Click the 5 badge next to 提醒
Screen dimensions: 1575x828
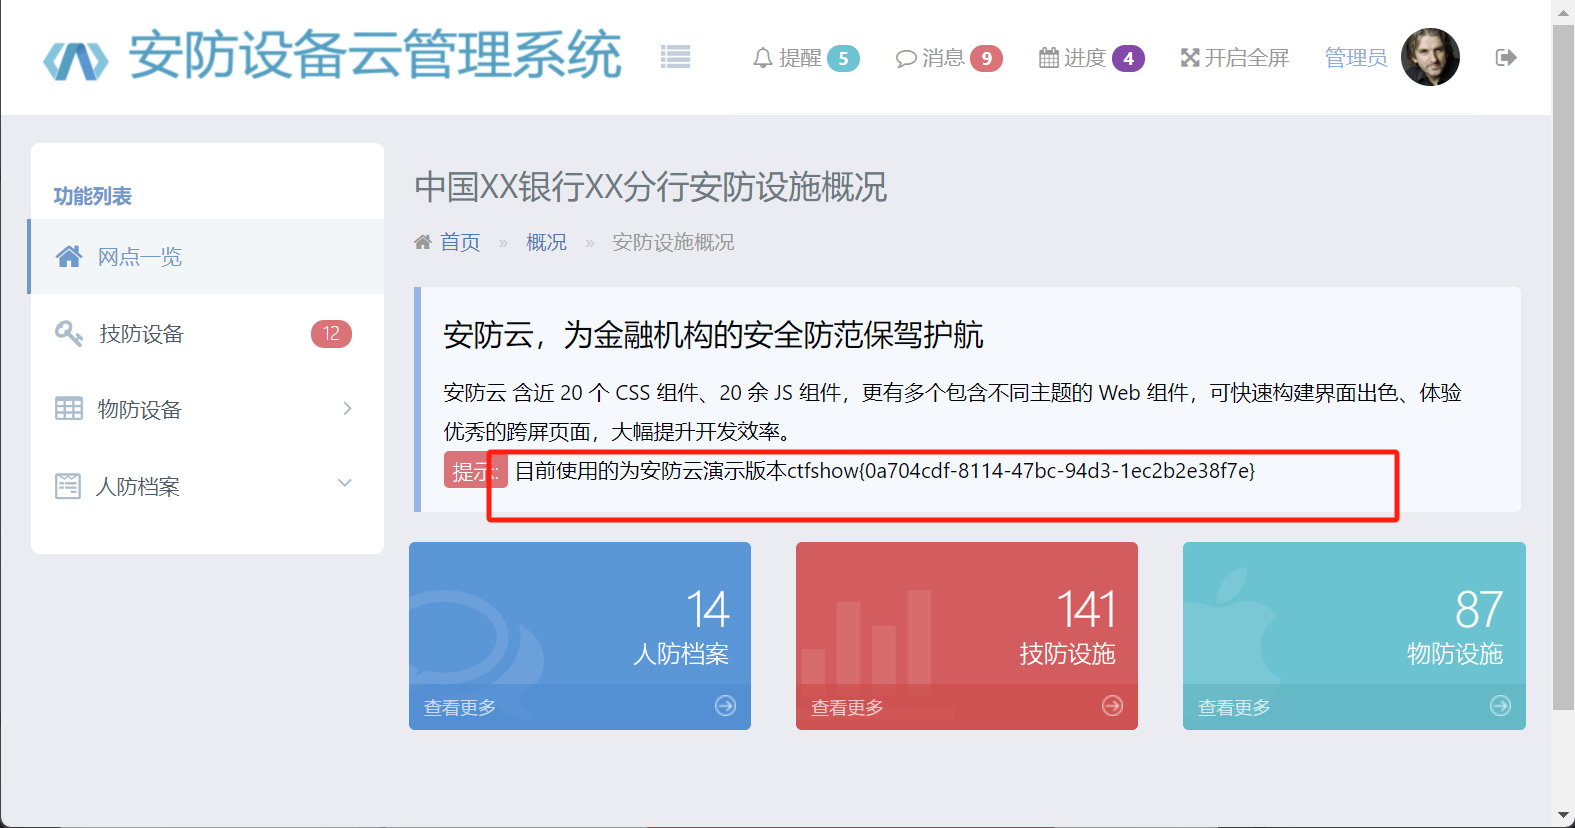pyautogui.click(x=843, y=59)
